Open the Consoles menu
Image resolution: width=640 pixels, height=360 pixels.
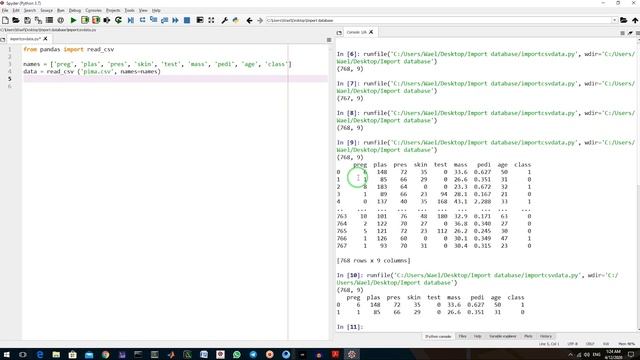tap(93, 10)
